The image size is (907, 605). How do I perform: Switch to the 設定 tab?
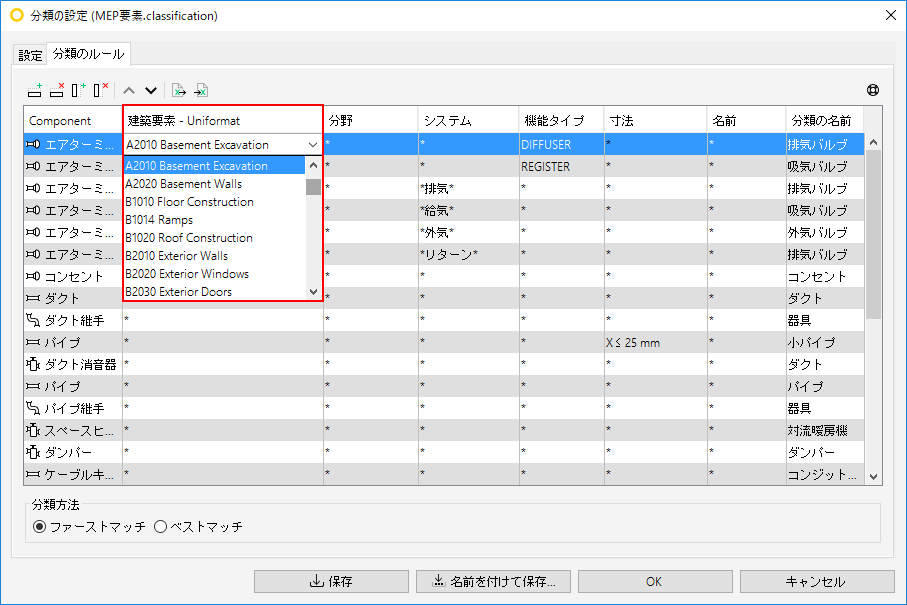point(30,56)
